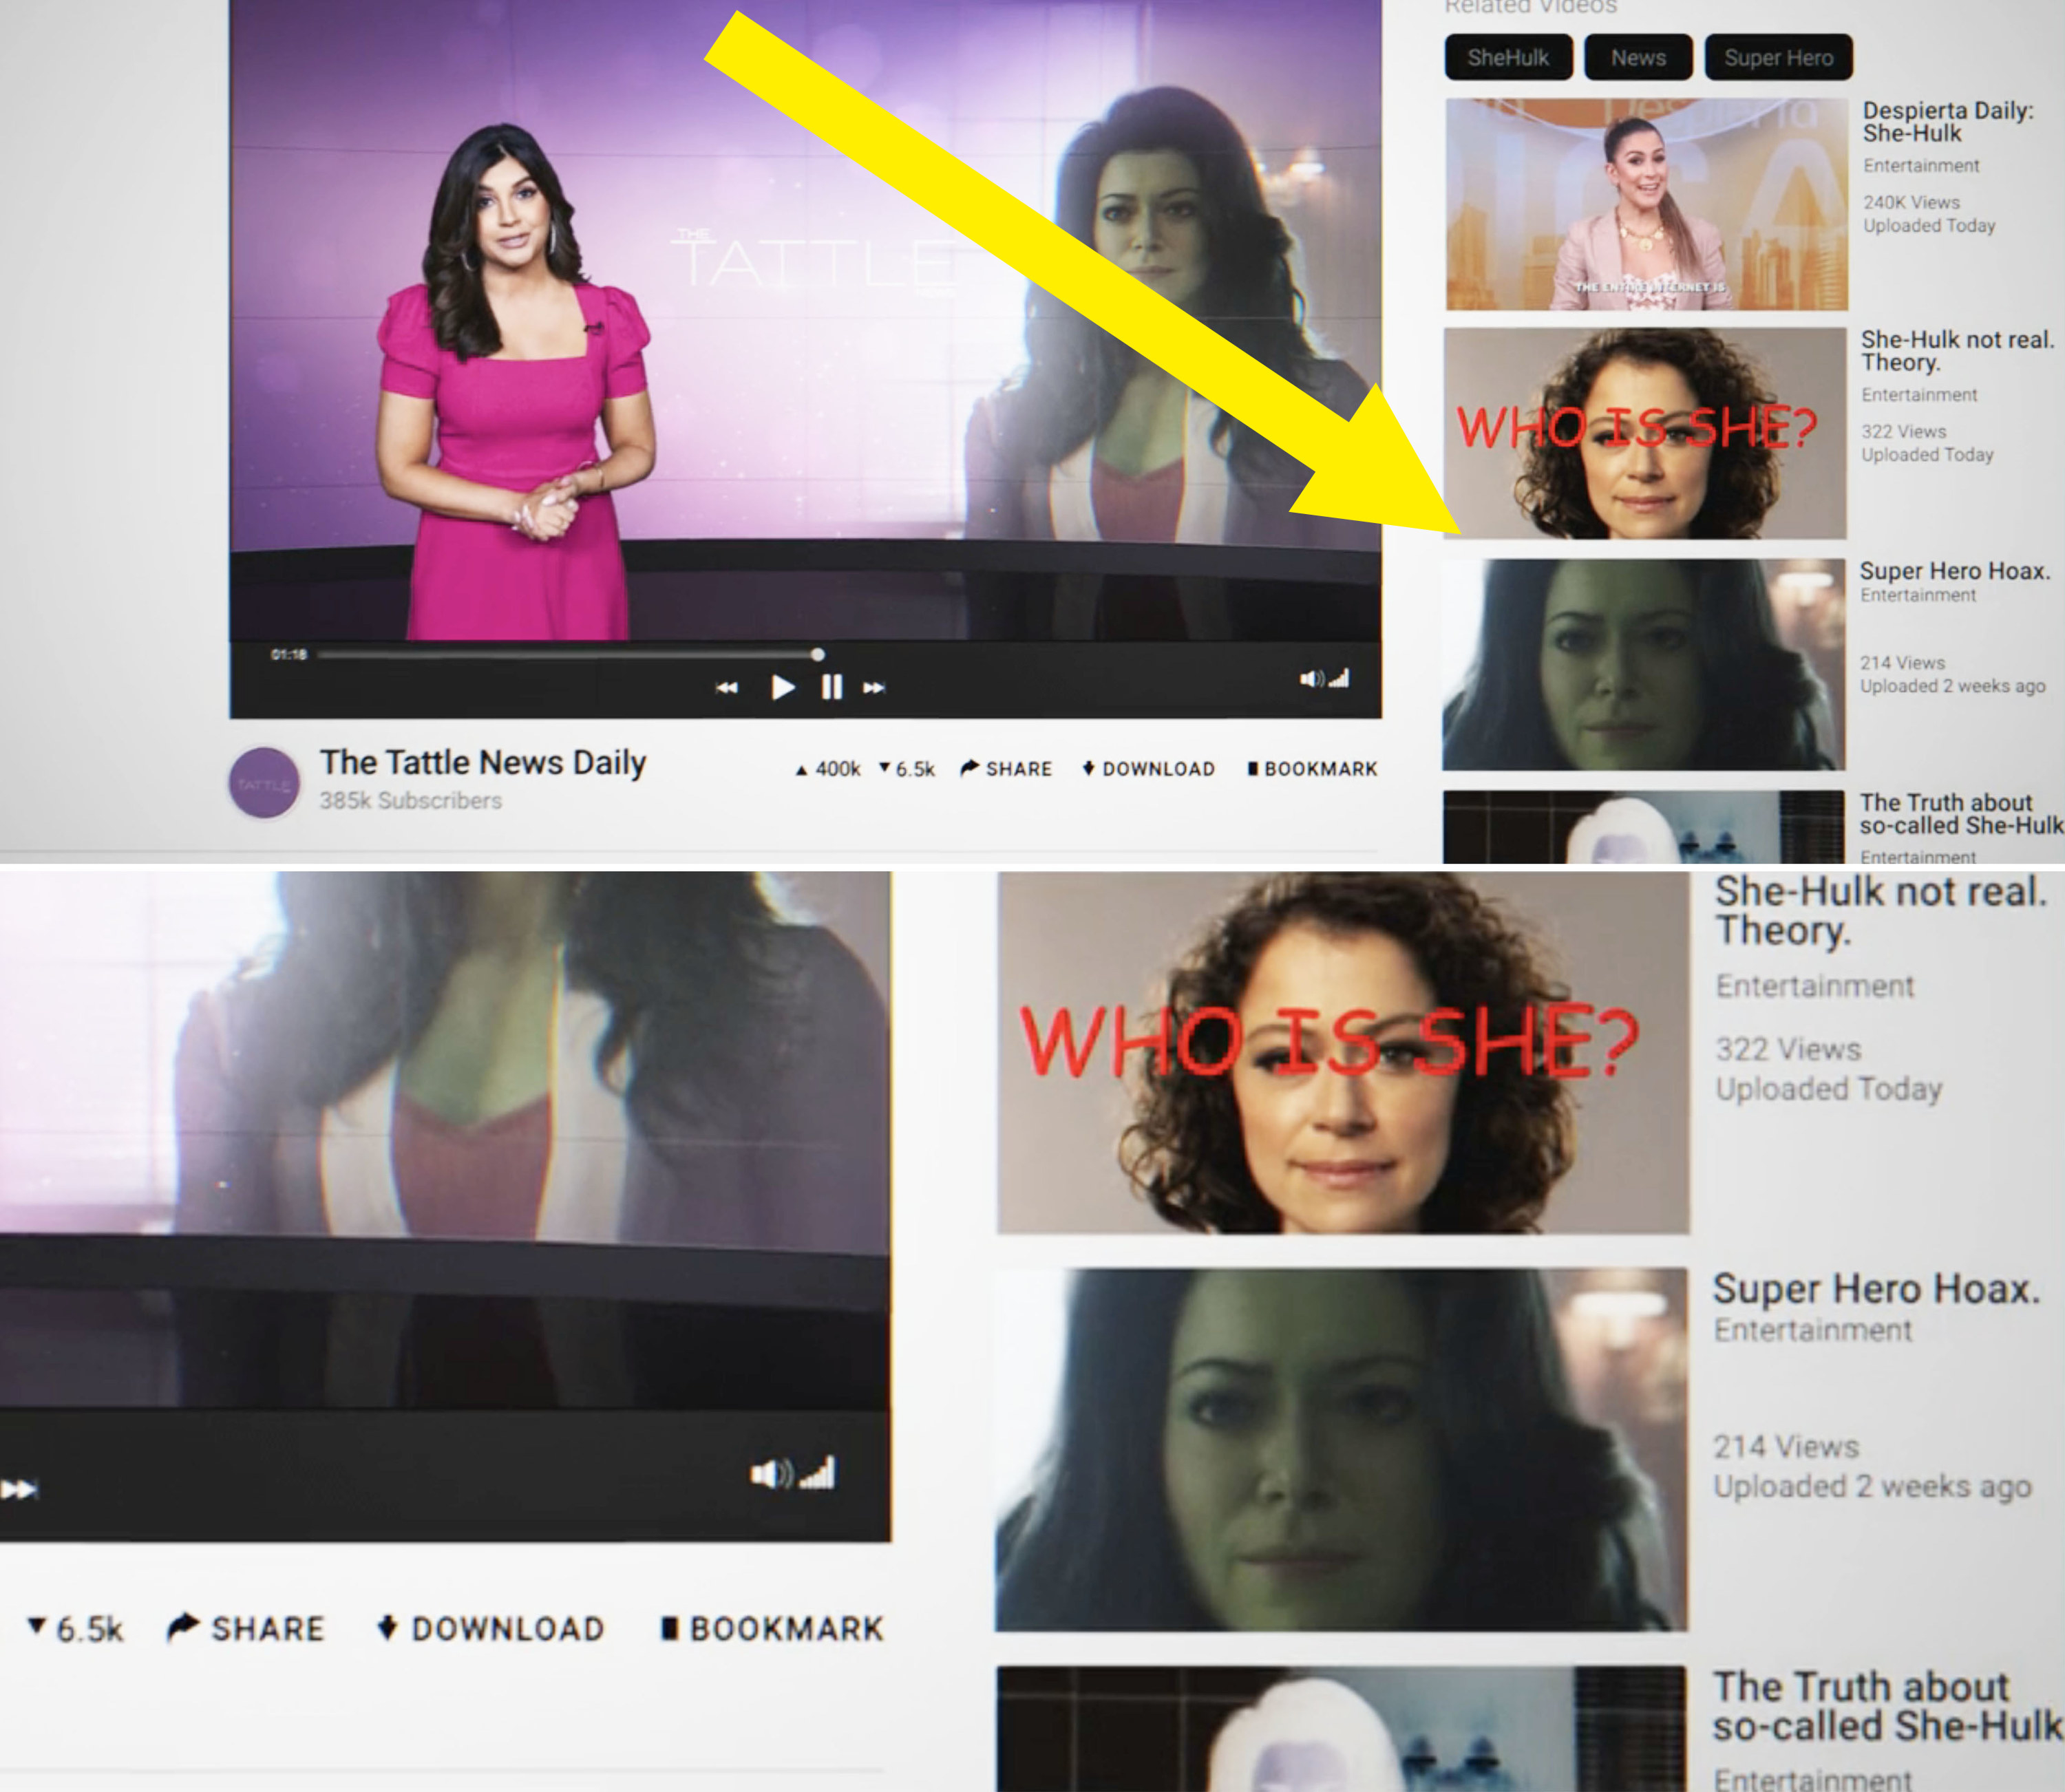Screen dimensions: 2065x1792
Task: Click DOWNLOAD in the enlarged close-up
Action: [x=491, y=1628]
